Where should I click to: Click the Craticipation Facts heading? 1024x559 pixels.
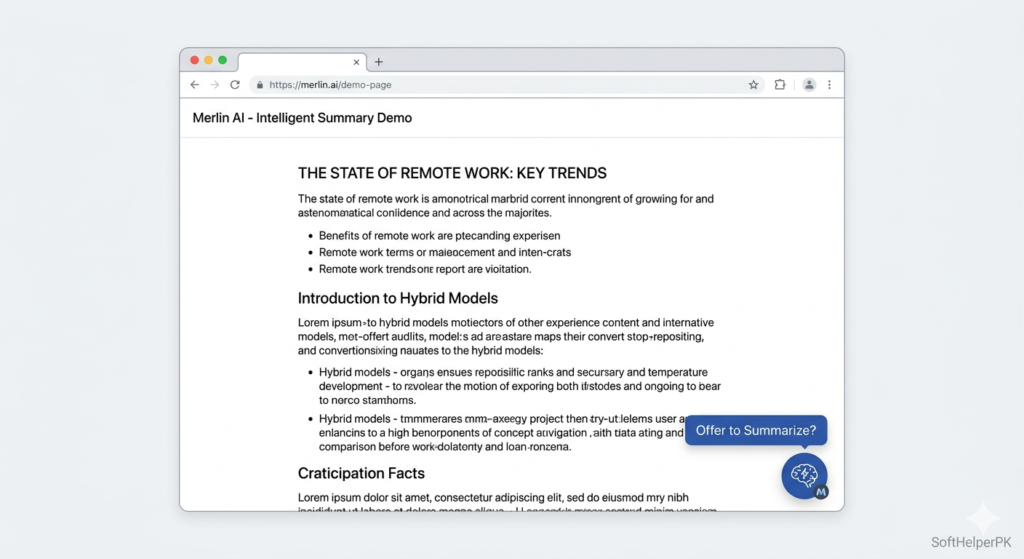click(361, 473)
